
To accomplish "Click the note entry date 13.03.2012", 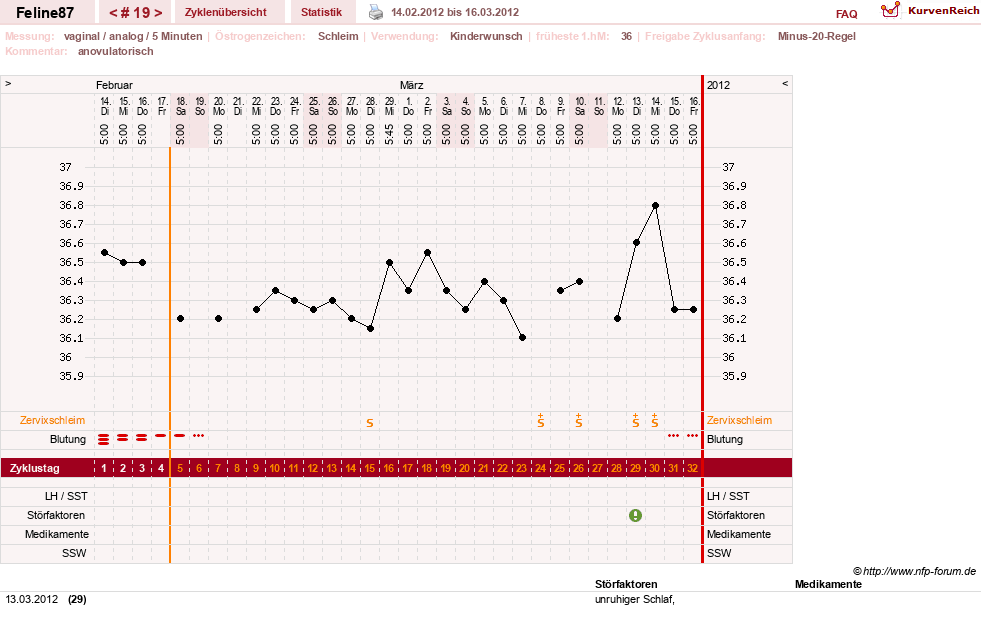I will point(32,599).
